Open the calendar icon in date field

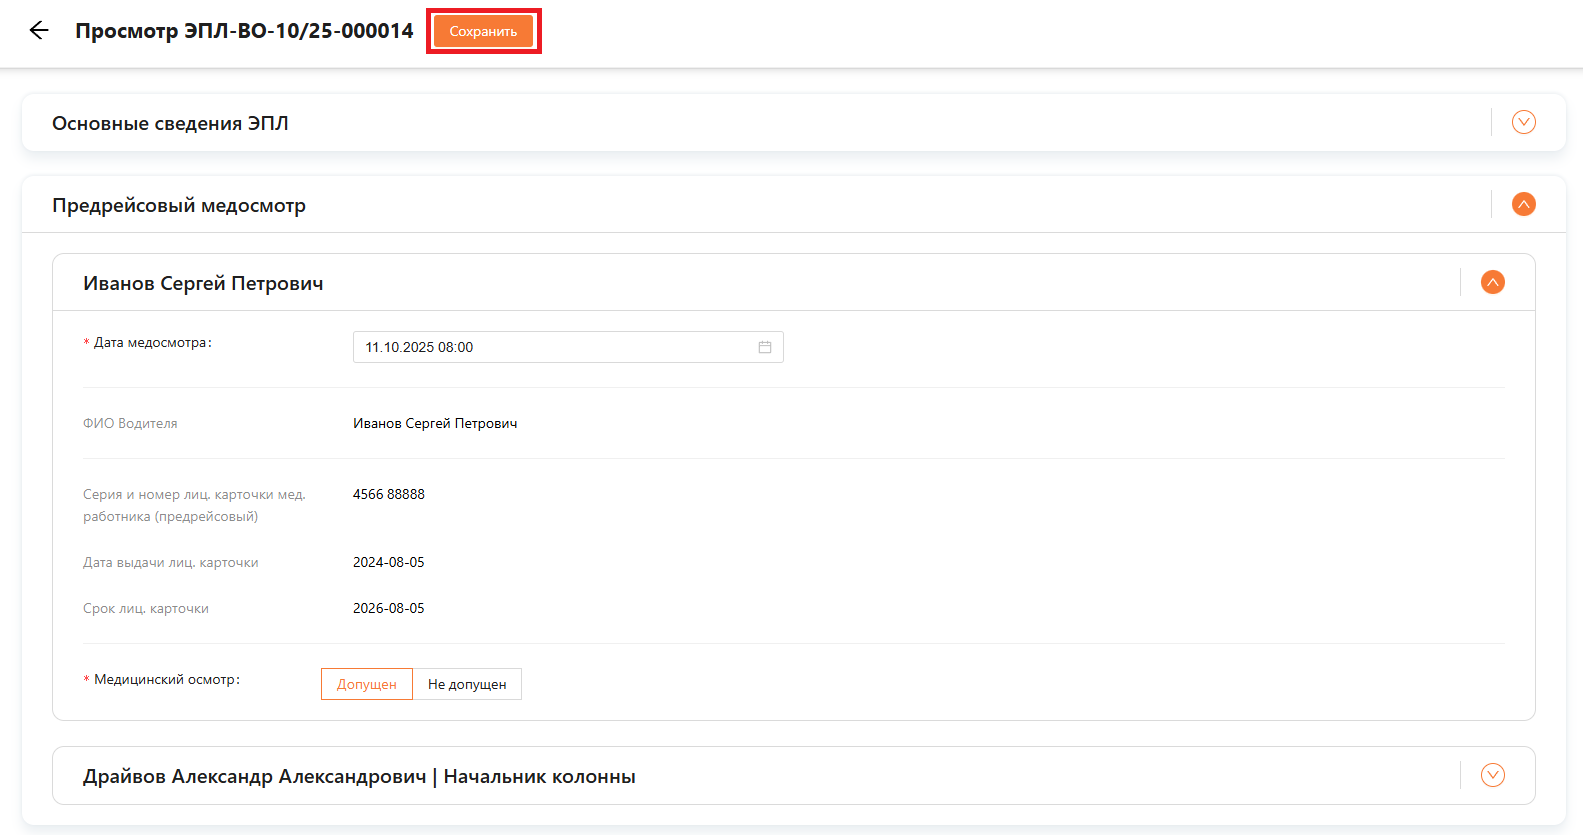tap(765, 347)
